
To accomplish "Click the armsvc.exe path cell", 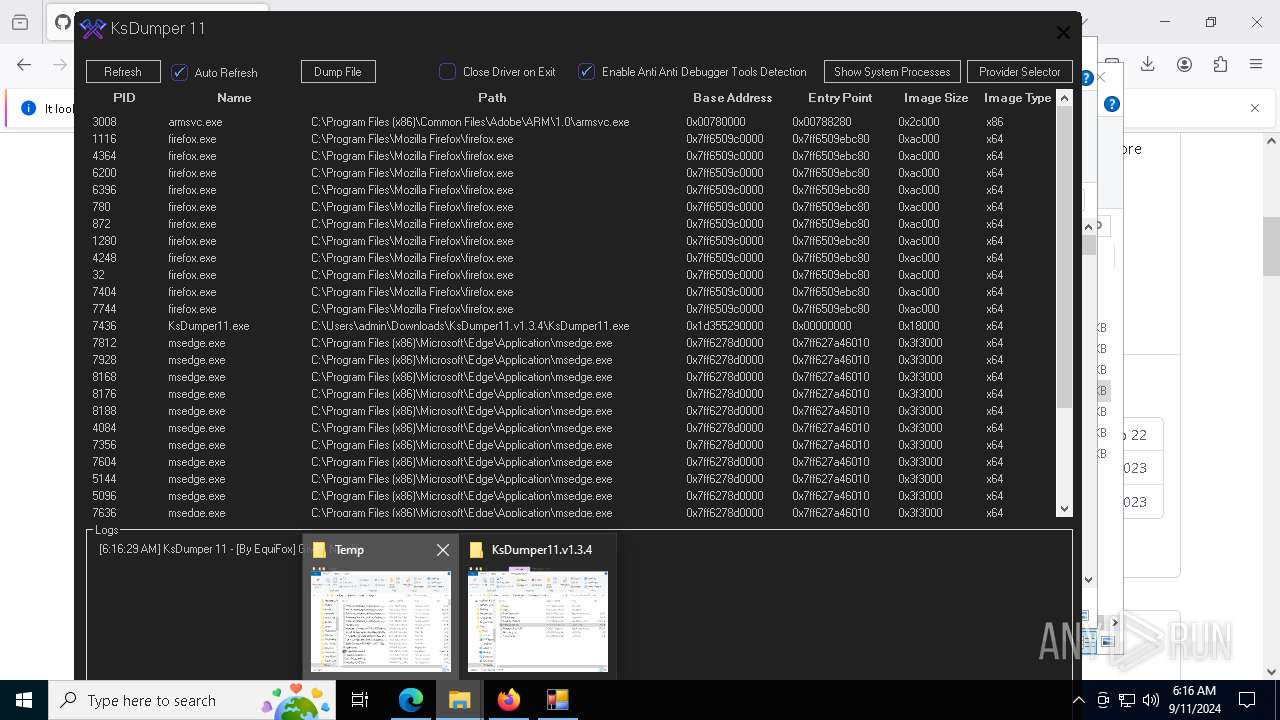I will pos(470,122).
